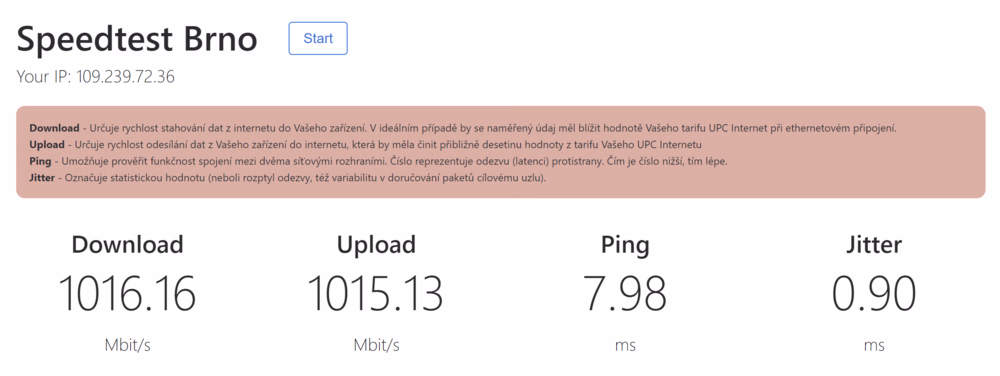The height and width of the screenshot is (376, 1000).
Task: Click the Jitter heading label
Action: pos(874,244)
